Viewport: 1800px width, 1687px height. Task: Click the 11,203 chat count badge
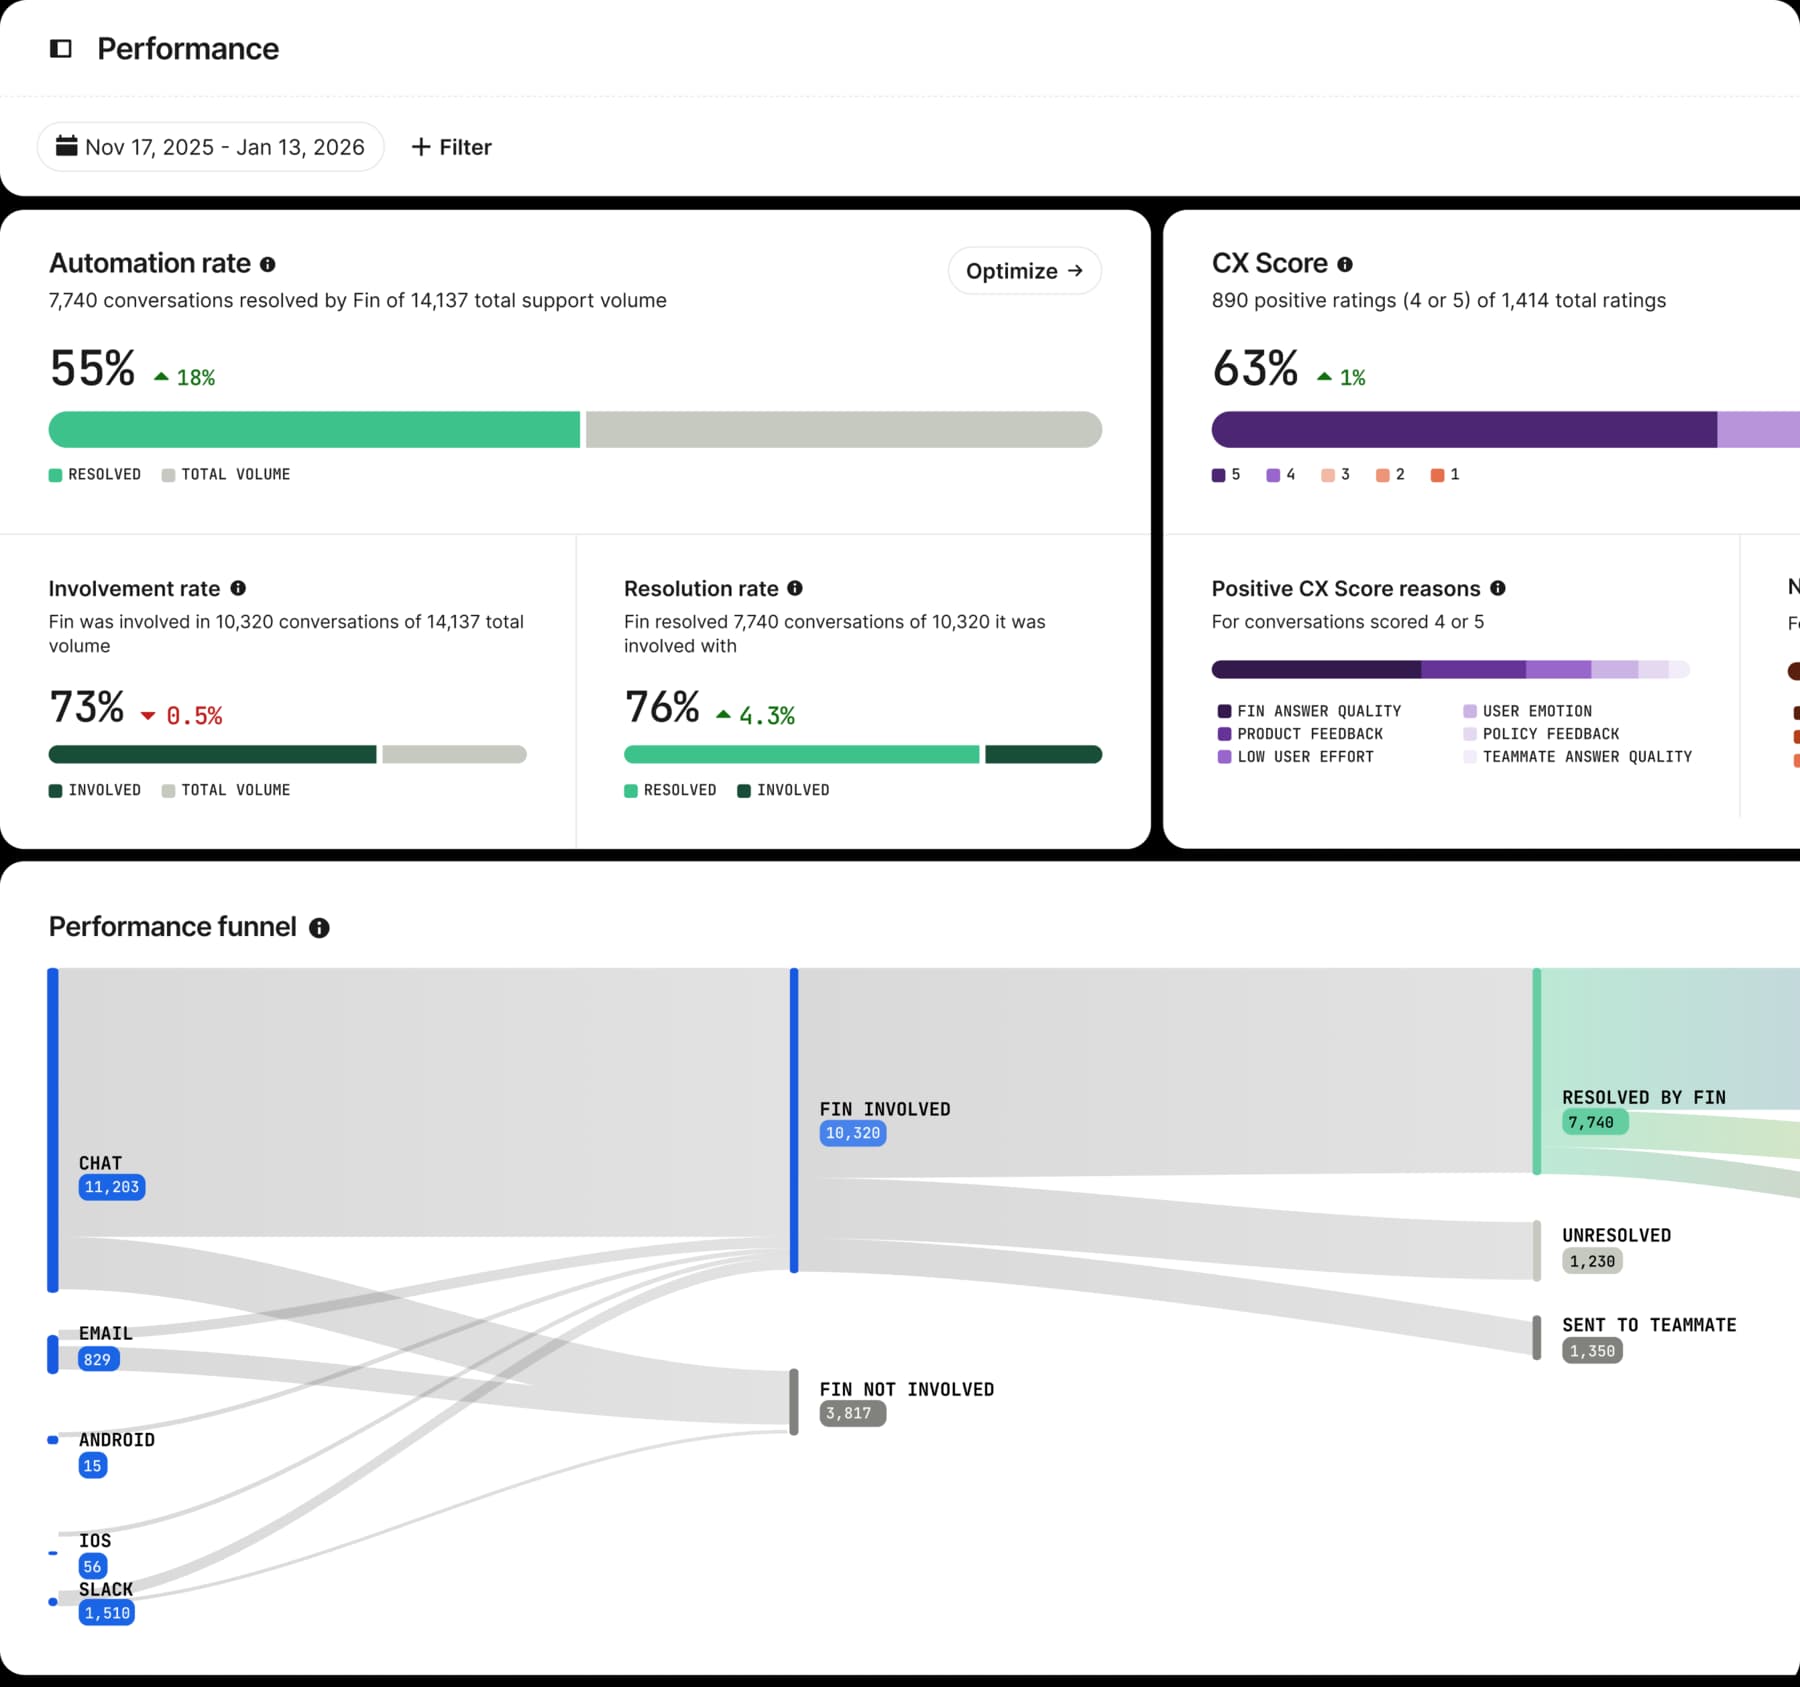coord(112,1187)
